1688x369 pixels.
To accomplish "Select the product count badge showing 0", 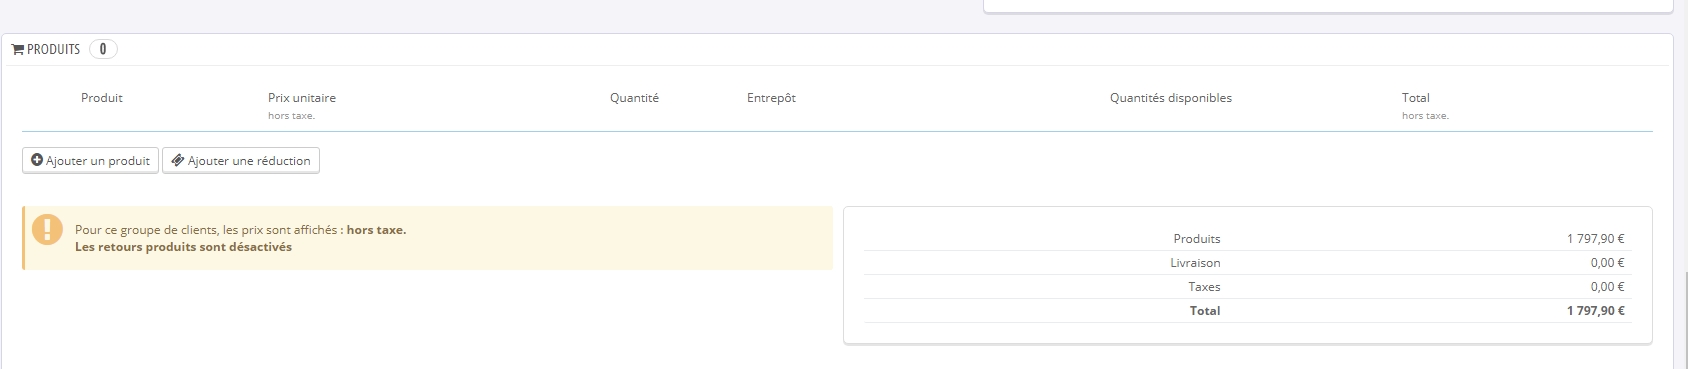I will [103, 49].
